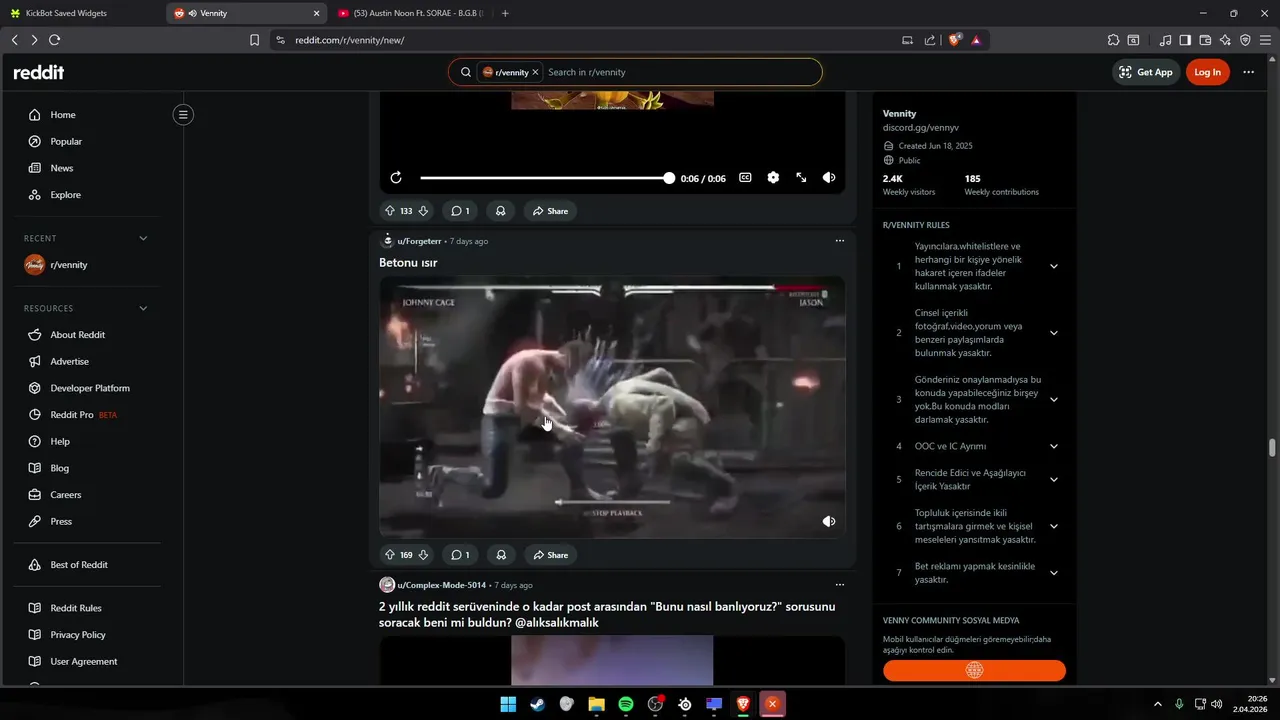Open comments on the 133-vote post

[x=460, y=211]
